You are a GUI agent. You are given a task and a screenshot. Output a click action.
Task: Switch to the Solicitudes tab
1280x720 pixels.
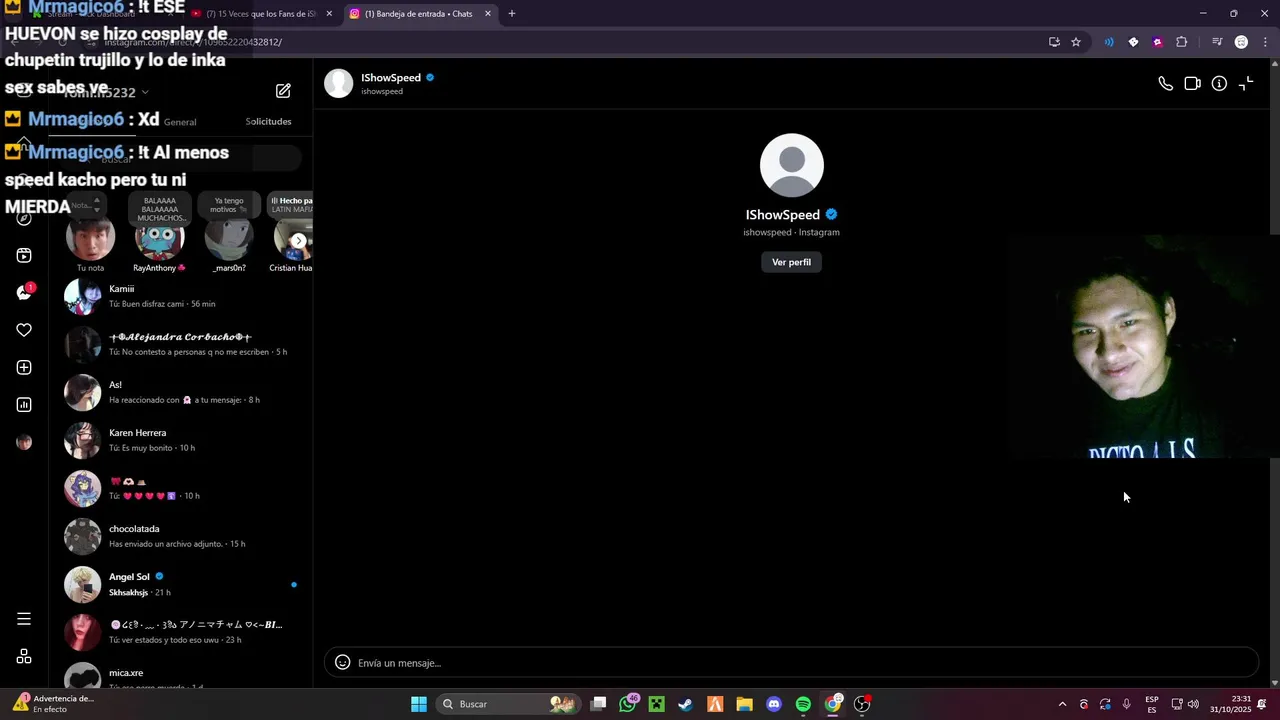pyautogui.click(x=268, y=122)
